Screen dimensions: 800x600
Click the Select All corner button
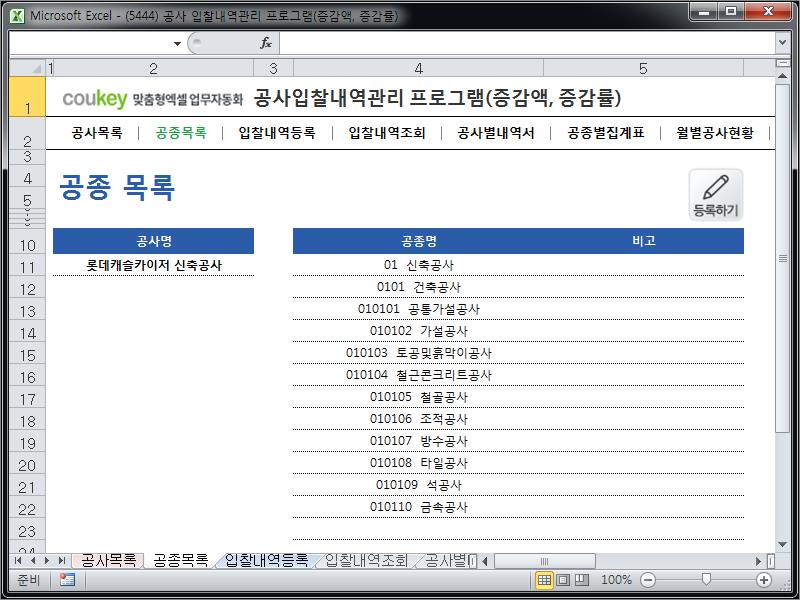[x=27, y=68]
